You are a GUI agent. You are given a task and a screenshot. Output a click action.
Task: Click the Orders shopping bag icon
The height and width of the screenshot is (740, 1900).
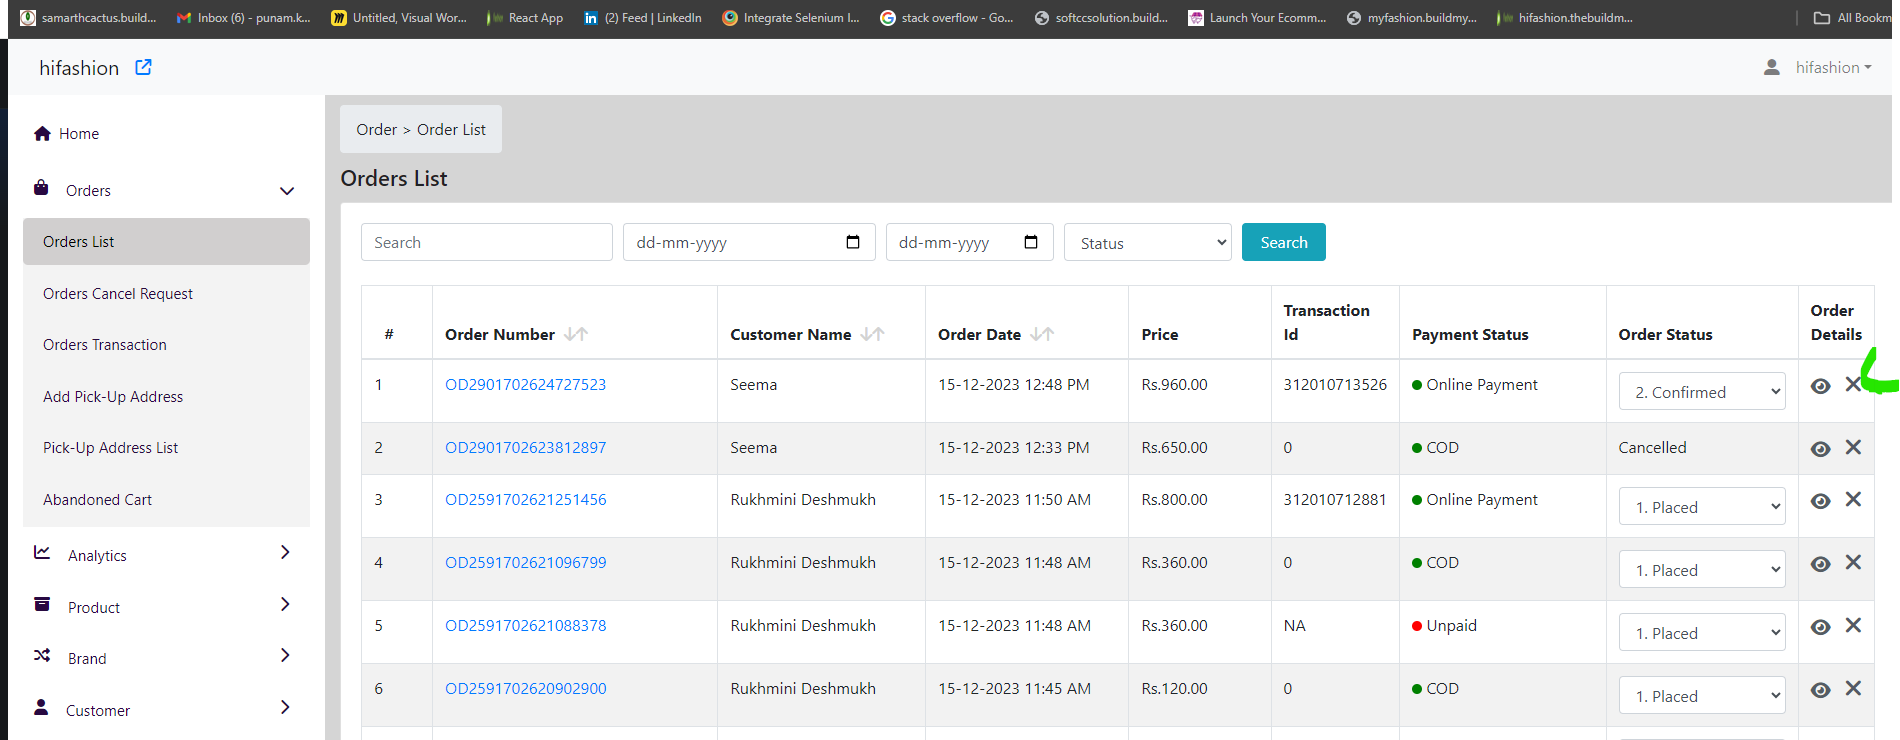[x=41, y=188]
